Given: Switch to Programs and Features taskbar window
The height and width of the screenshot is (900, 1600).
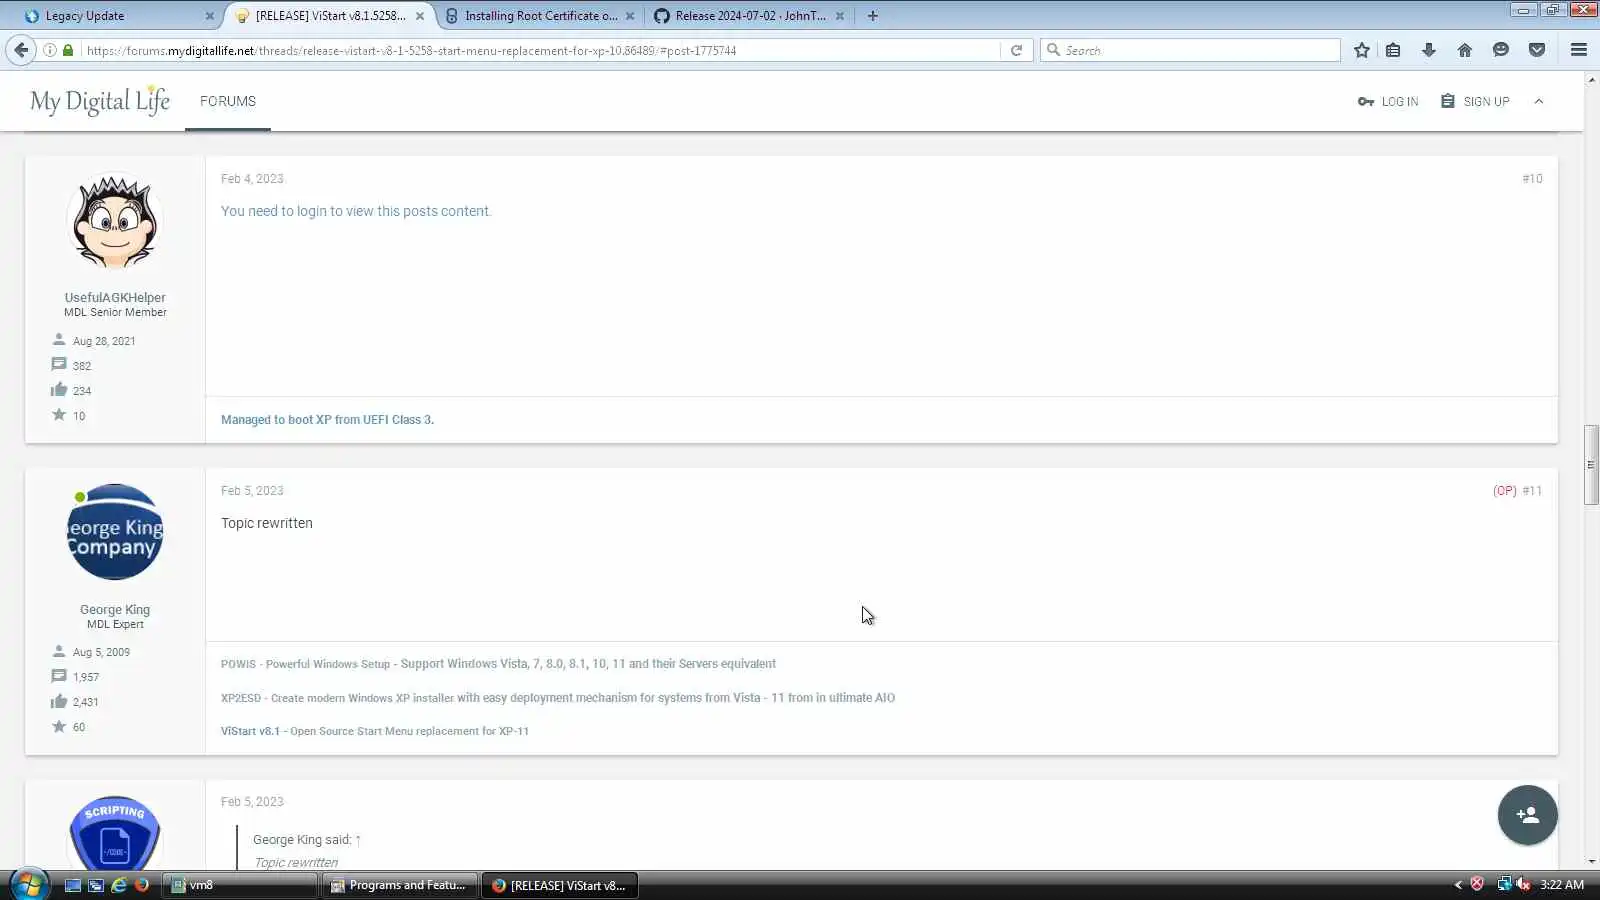Looking at the screenshot, I should tap(399, 885).
